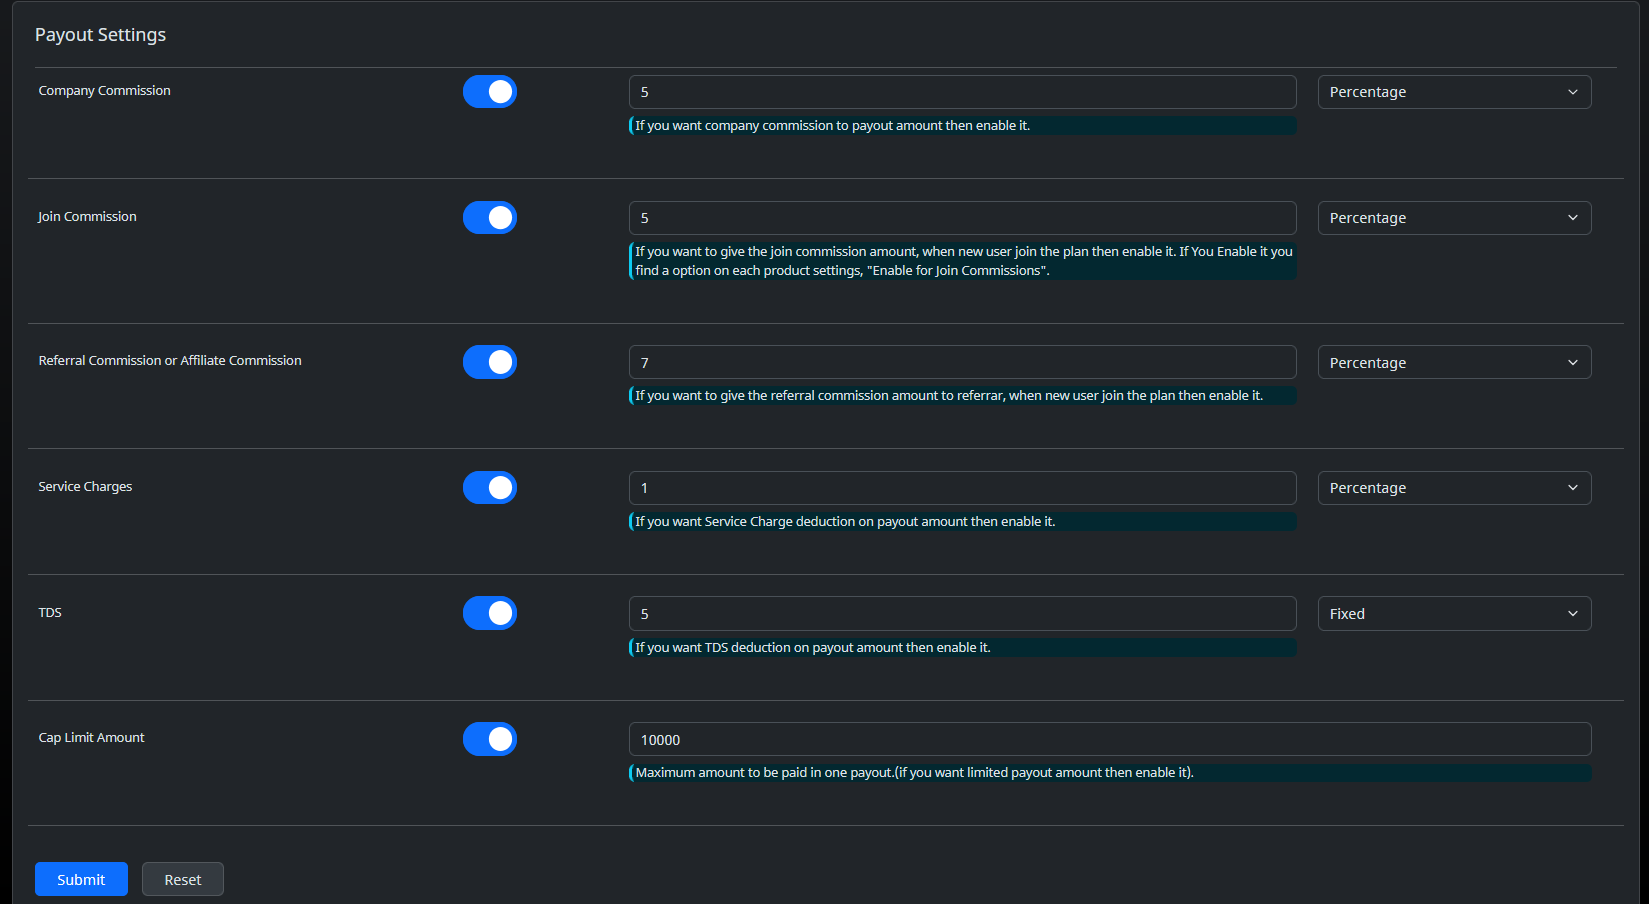Click inside the Join Commission amount field
This screenshot has height=904, width=1649.
[x=961, y=217]
